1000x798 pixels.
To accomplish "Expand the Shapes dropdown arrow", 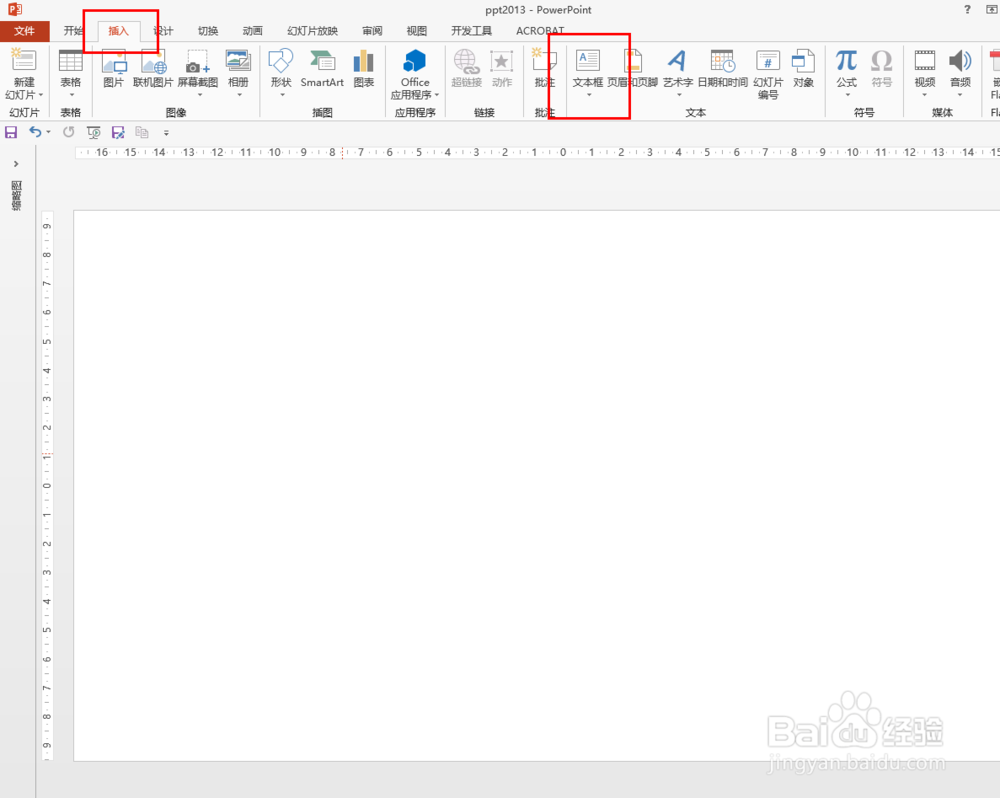I will (282, 95).
